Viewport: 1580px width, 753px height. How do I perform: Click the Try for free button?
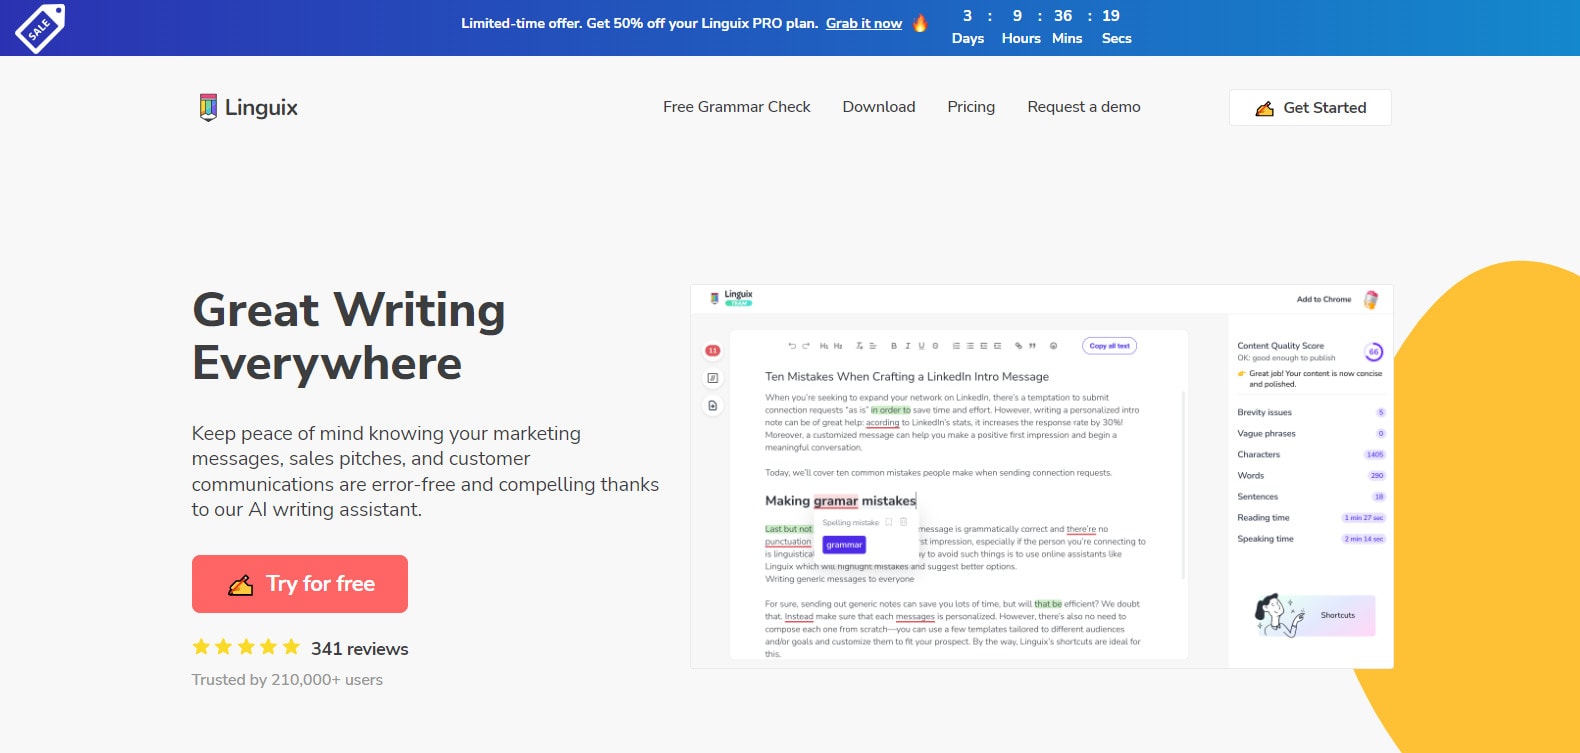pos(300,584)
